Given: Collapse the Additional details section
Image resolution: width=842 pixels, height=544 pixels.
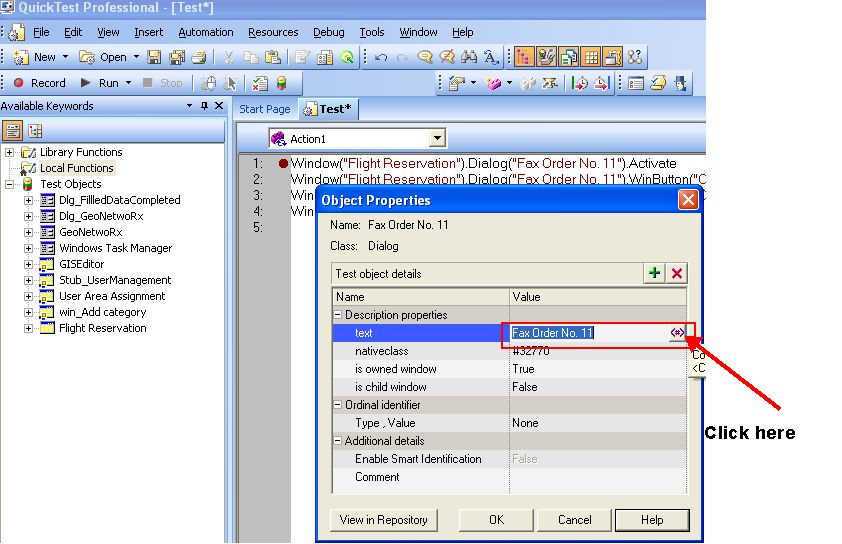Looking at the screenshot, I should pyautogui.click(x=338, y=440).
